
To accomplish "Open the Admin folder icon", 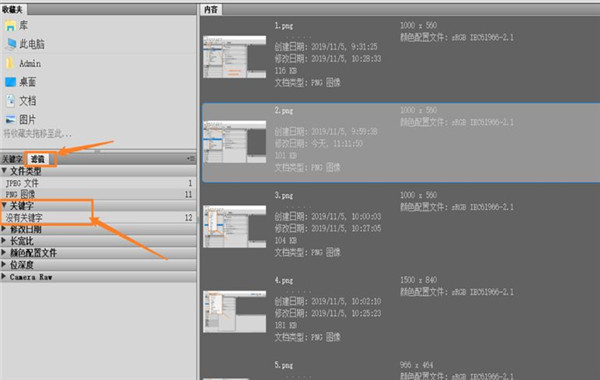I will 10,63.
